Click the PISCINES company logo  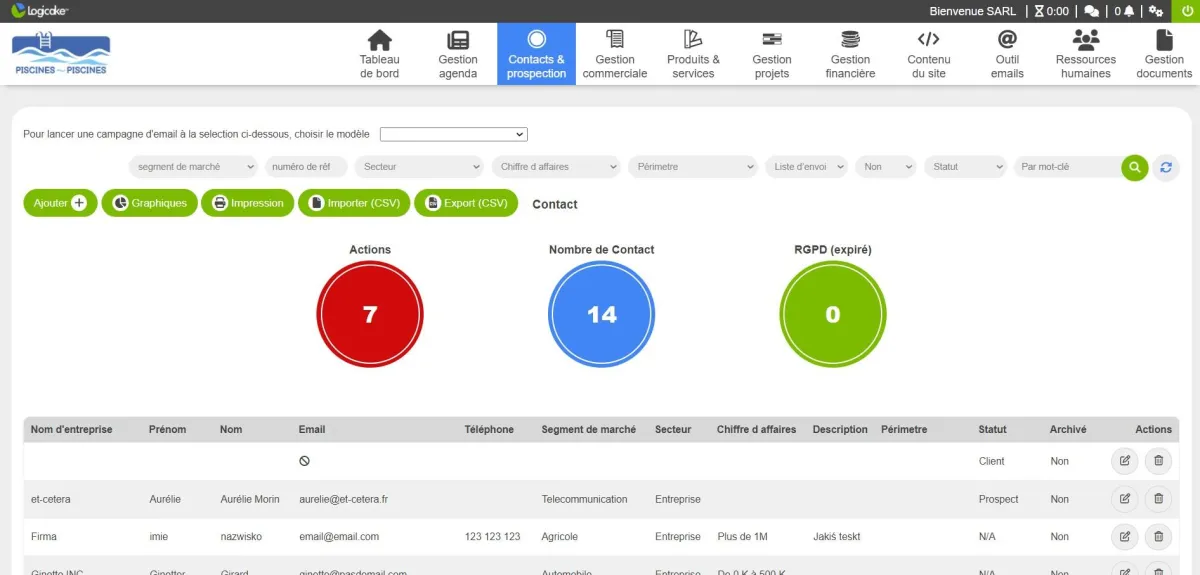[x=61, y=54]
